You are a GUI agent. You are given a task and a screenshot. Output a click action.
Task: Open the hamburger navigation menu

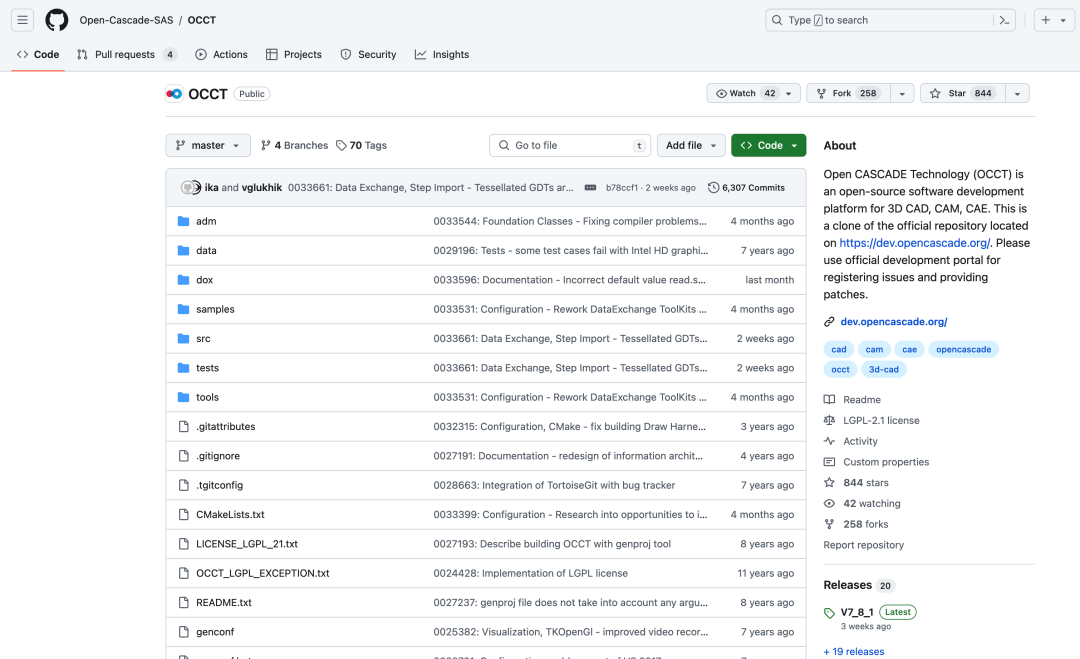click(22, 20)
